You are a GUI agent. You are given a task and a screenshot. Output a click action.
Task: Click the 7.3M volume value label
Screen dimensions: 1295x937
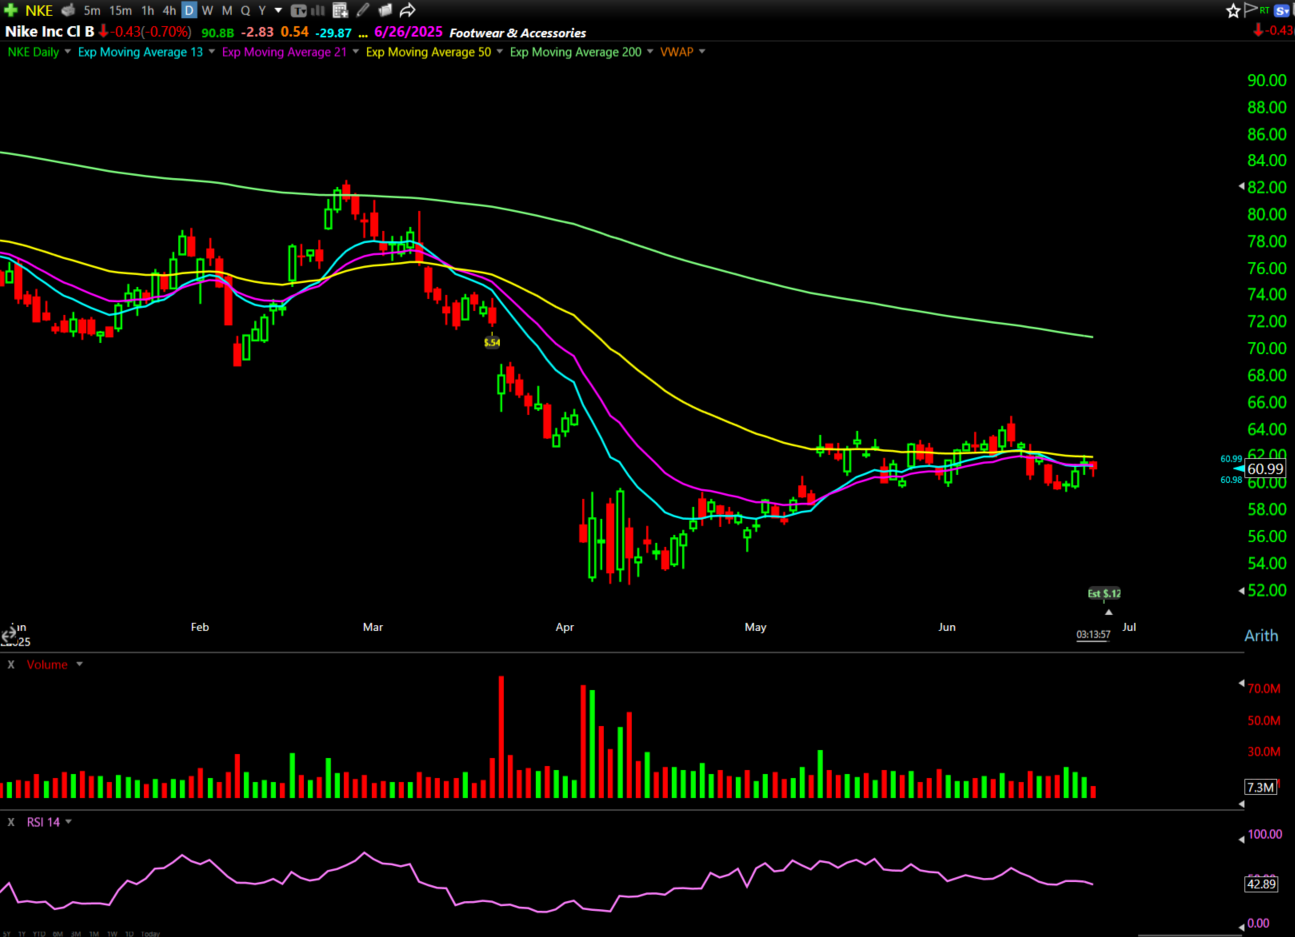[x=1260, y=787]
